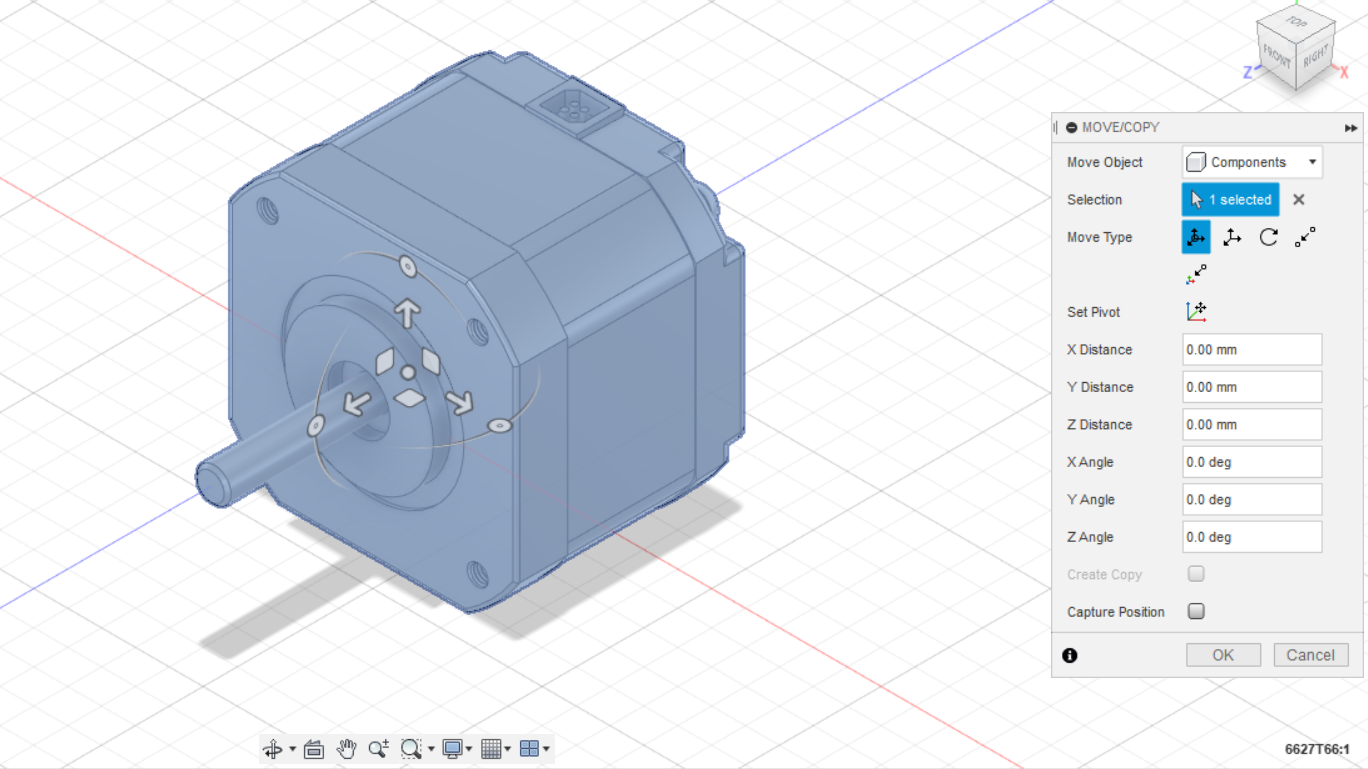
Task: Click the Z Angle input field
Action: 1252,537
